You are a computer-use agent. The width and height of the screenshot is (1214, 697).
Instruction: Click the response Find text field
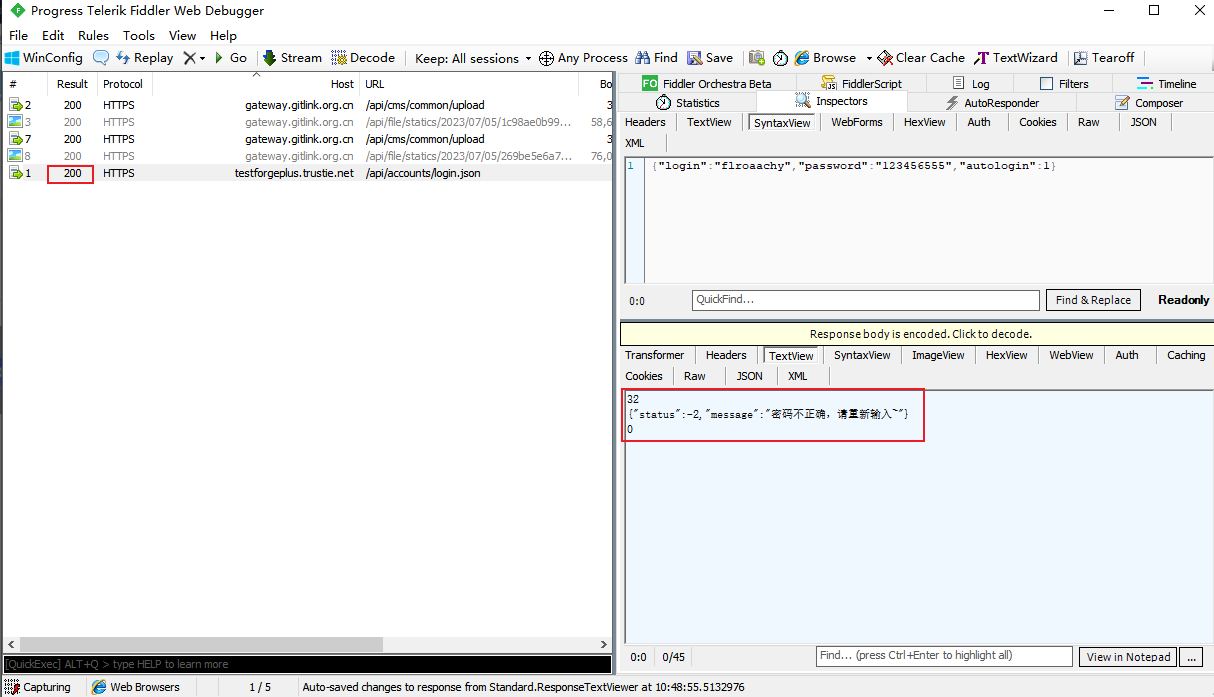pyautogui.click(x=944, y=656)
